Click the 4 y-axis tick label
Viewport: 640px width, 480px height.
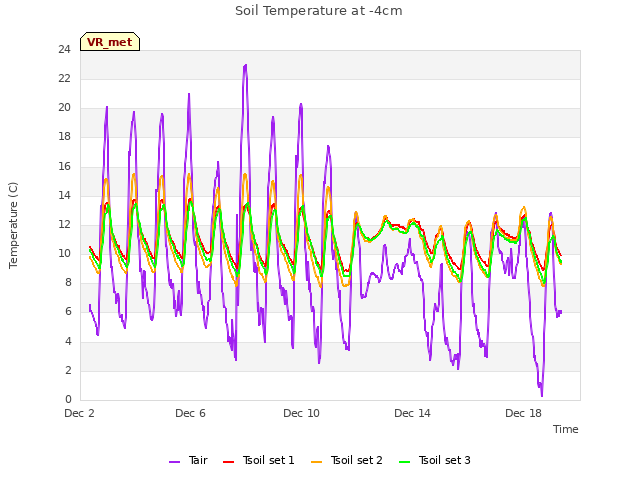coord(68,341)
